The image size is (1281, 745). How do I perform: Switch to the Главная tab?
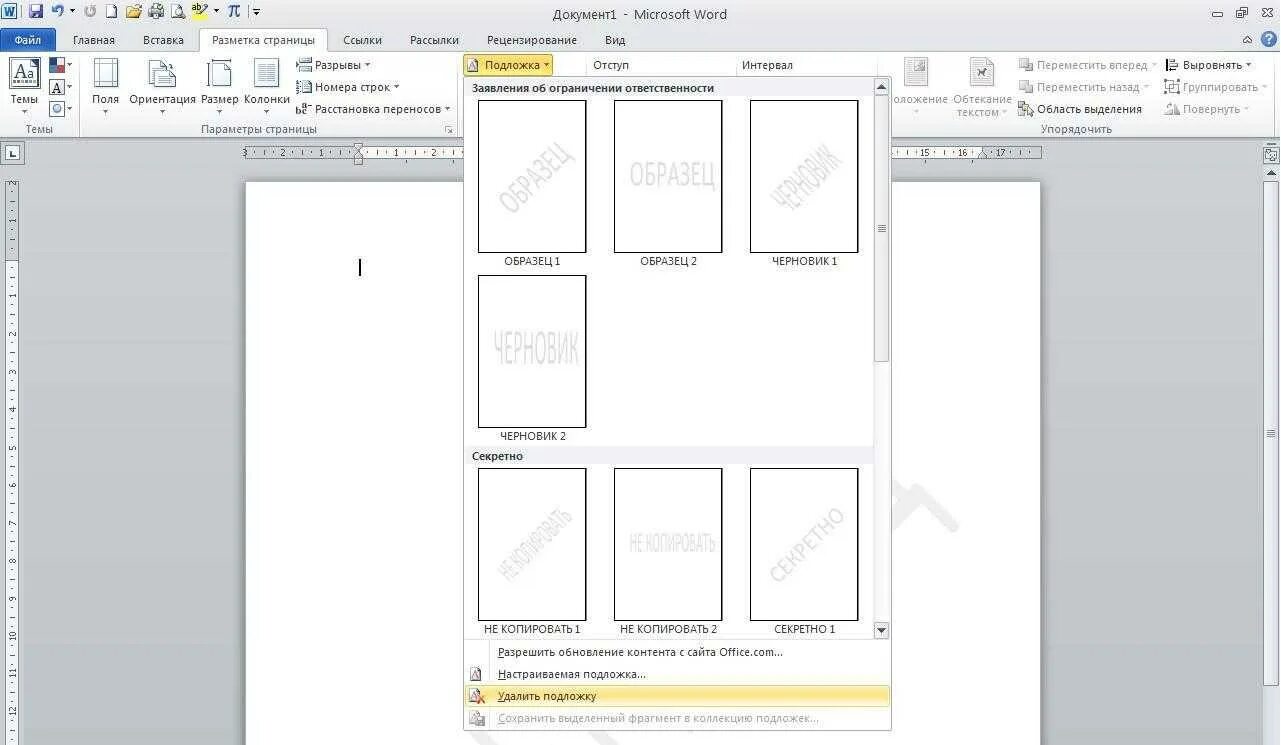point(94,40)
